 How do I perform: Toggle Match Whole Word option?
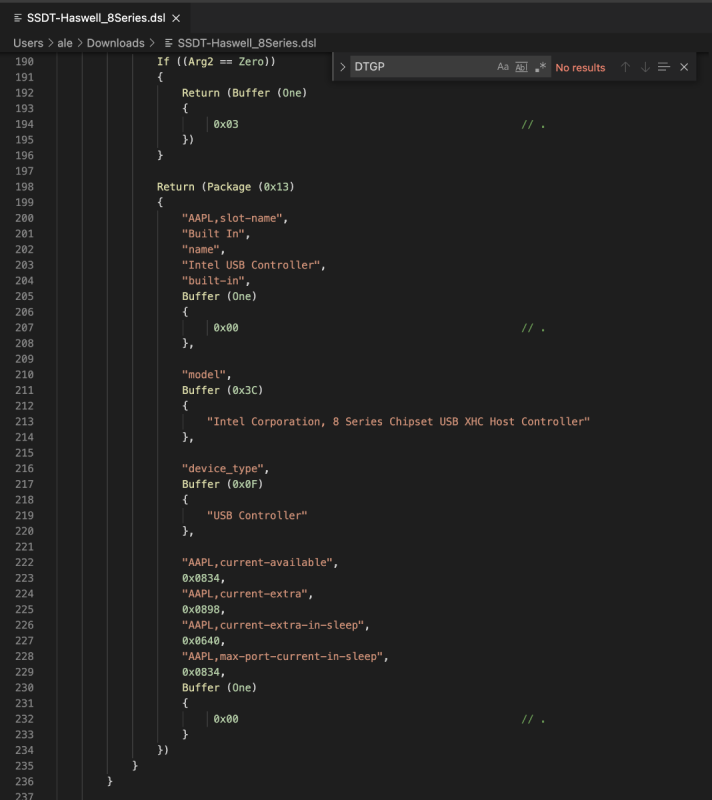click(x=521, y=67)
